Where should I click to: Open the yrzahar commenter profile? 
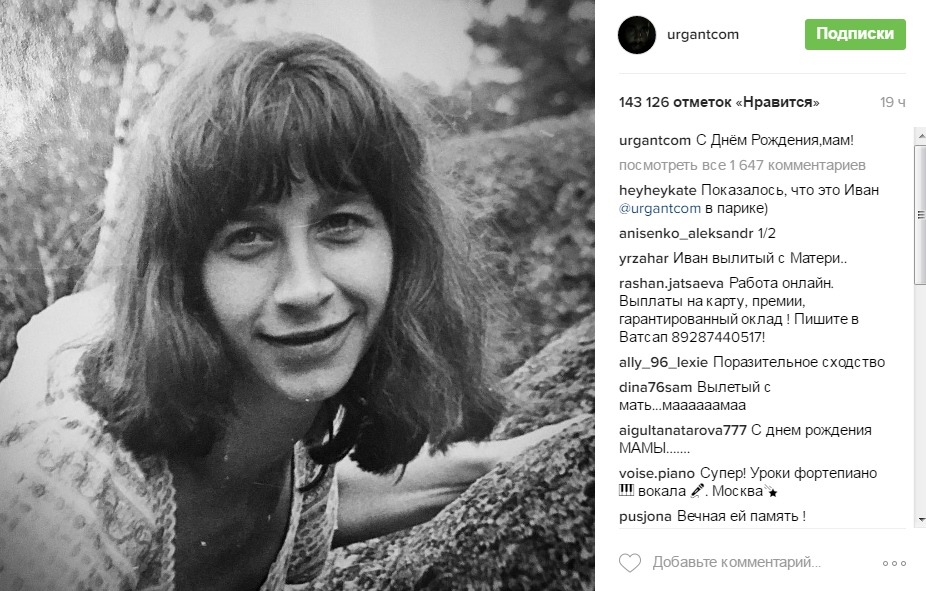click(x=645, y=258)
